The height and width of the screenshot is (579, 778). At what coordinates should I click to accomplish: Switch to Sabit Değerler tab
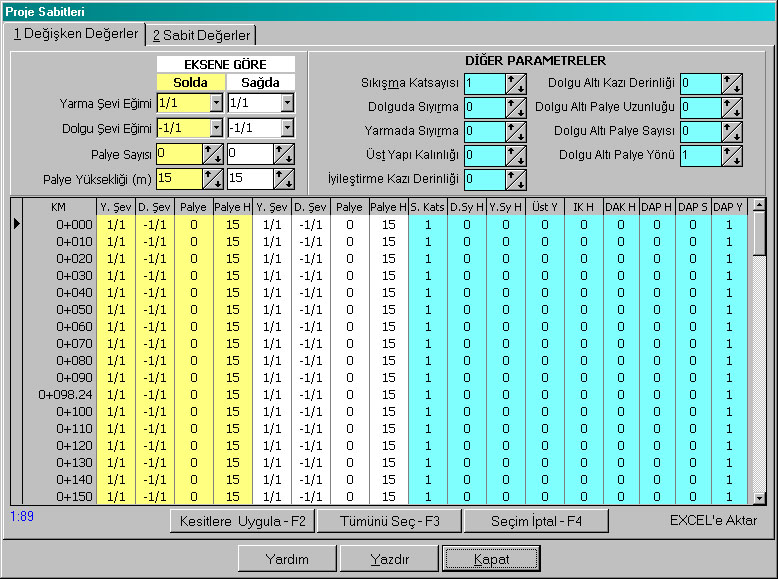[201, 35]
